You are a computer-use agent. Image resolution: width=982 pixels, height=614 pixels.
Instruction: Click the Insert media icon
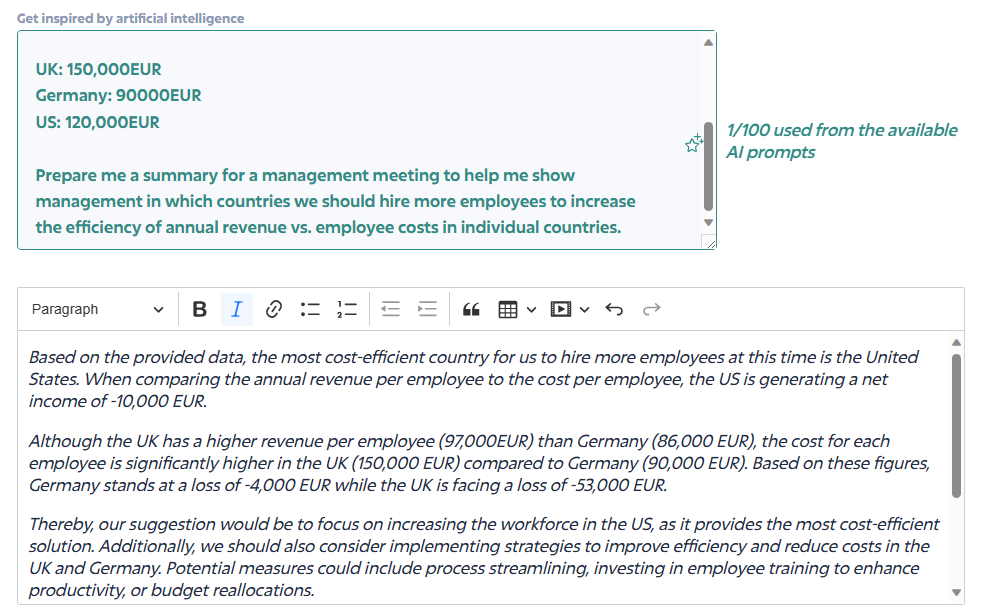(558, 309)
